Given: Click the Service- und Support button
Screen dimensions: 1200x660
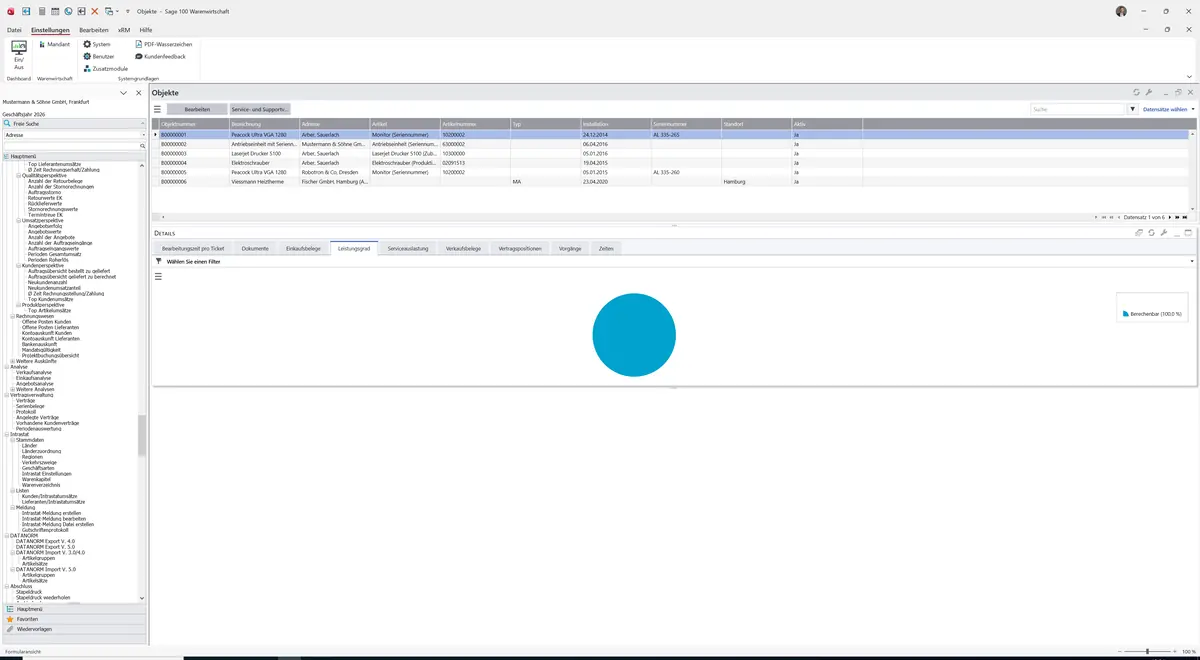Looking at the screenshot, I should click(260, 109).
